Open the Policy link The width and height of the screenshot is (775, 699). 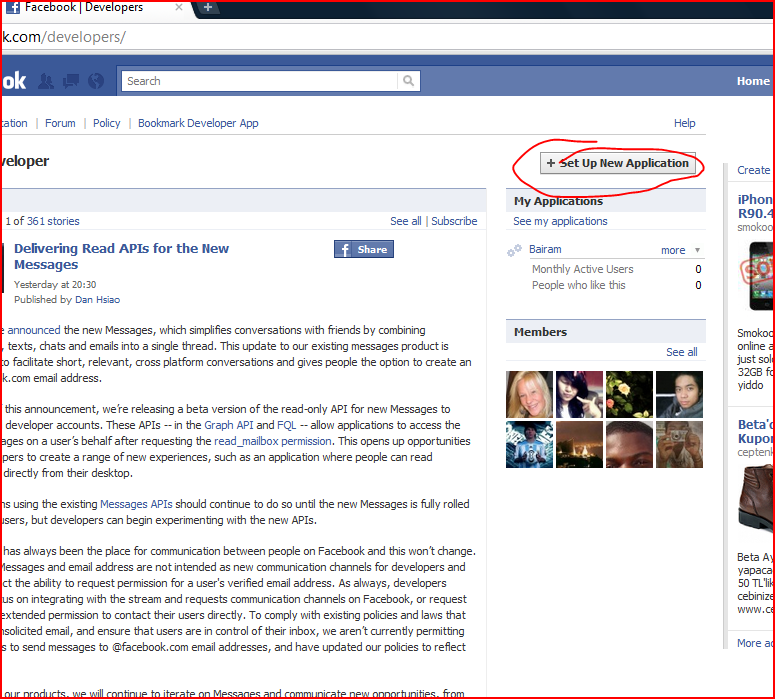[x=107, y=123]
